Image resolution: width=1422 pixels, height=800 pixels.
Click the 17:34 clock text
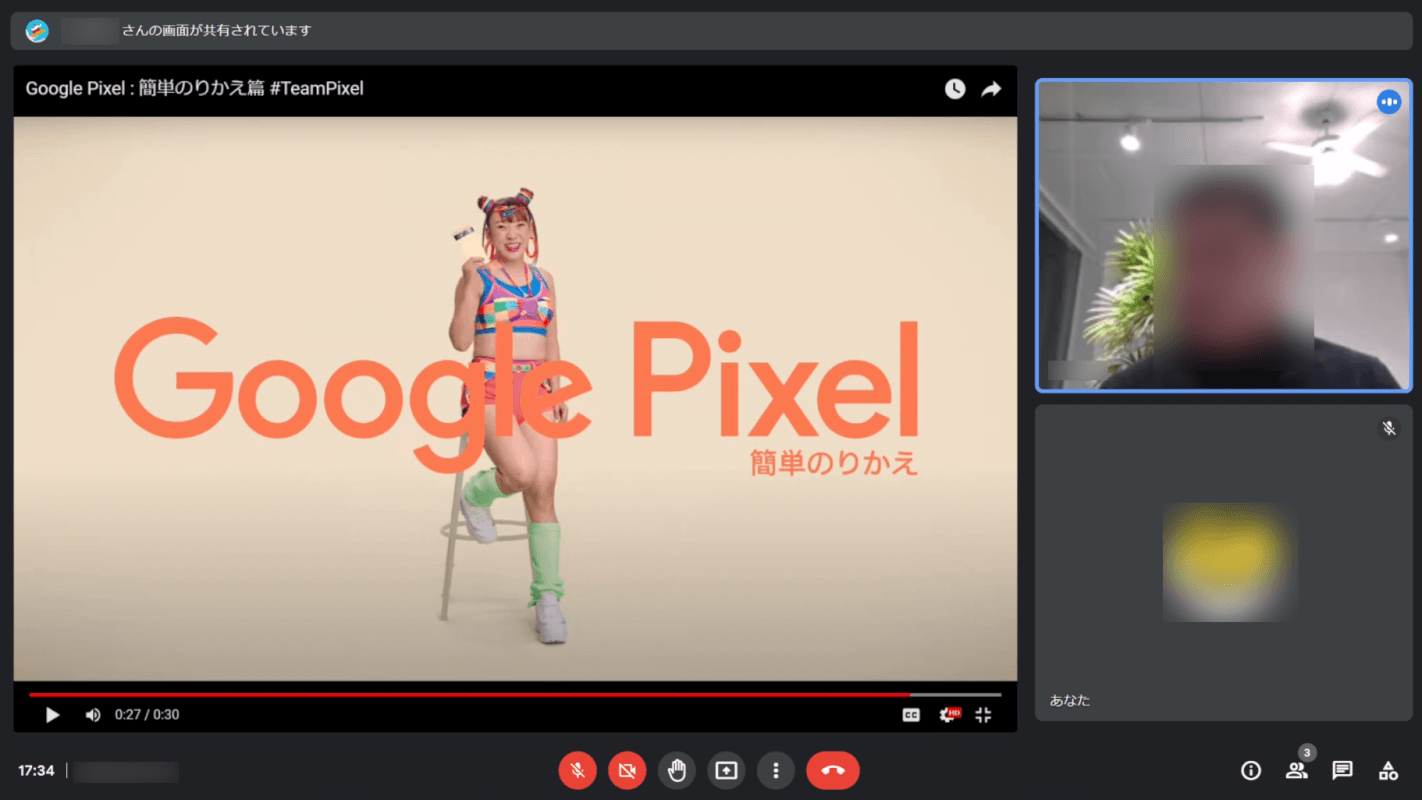[x=36, y=771]
